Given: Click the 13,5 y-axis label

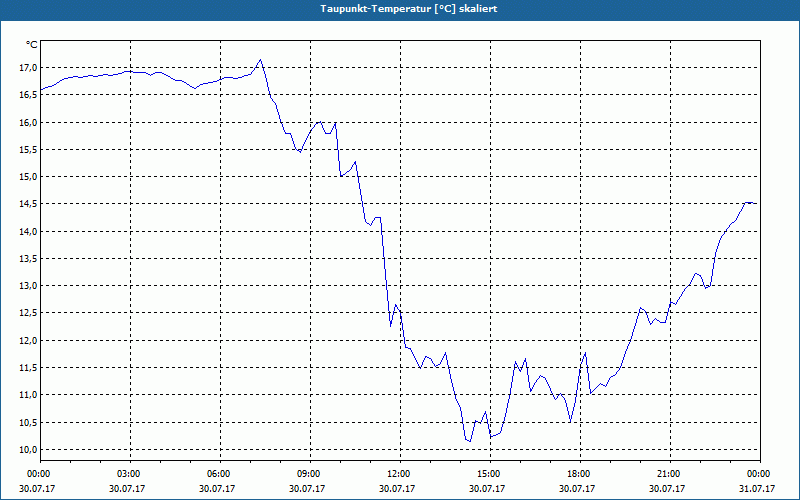Looking at the screenshot, I should tap(29, 258).
